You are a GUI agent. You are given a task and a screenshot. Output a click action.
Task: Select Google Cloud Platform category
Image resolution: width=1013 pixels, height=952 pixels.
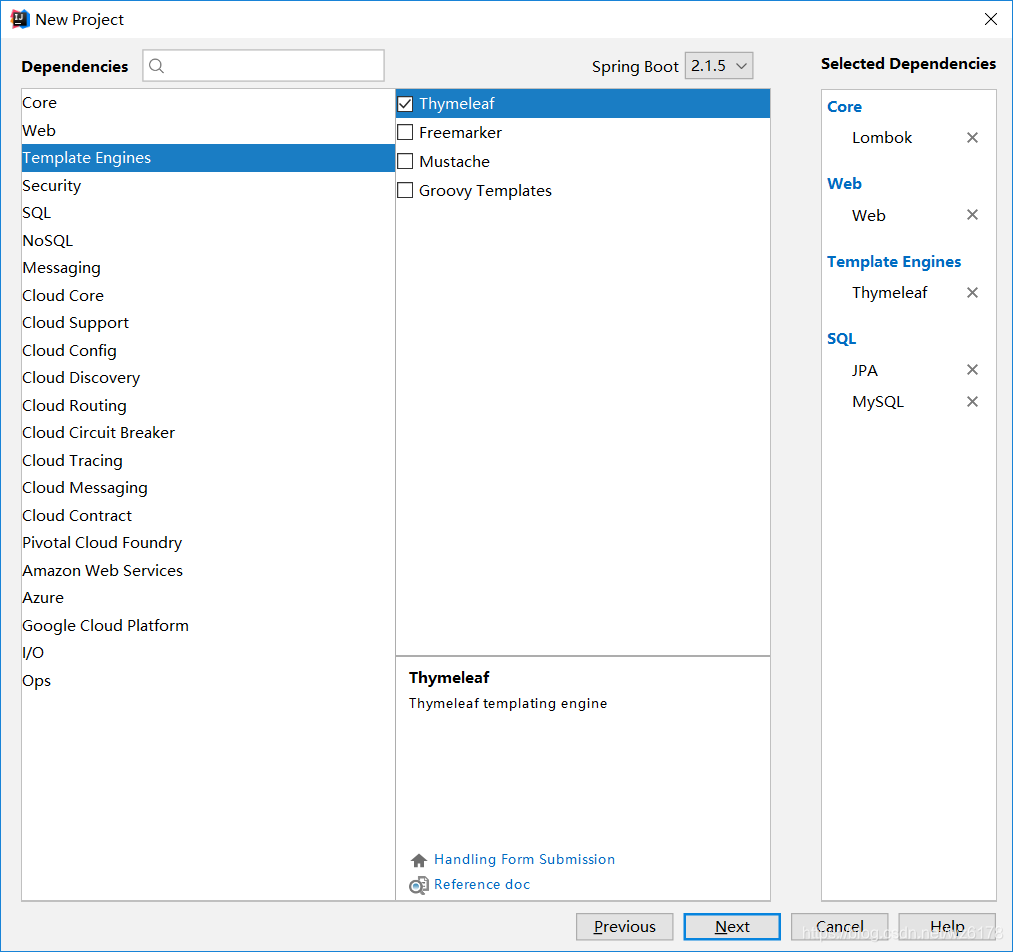[208, 625]
